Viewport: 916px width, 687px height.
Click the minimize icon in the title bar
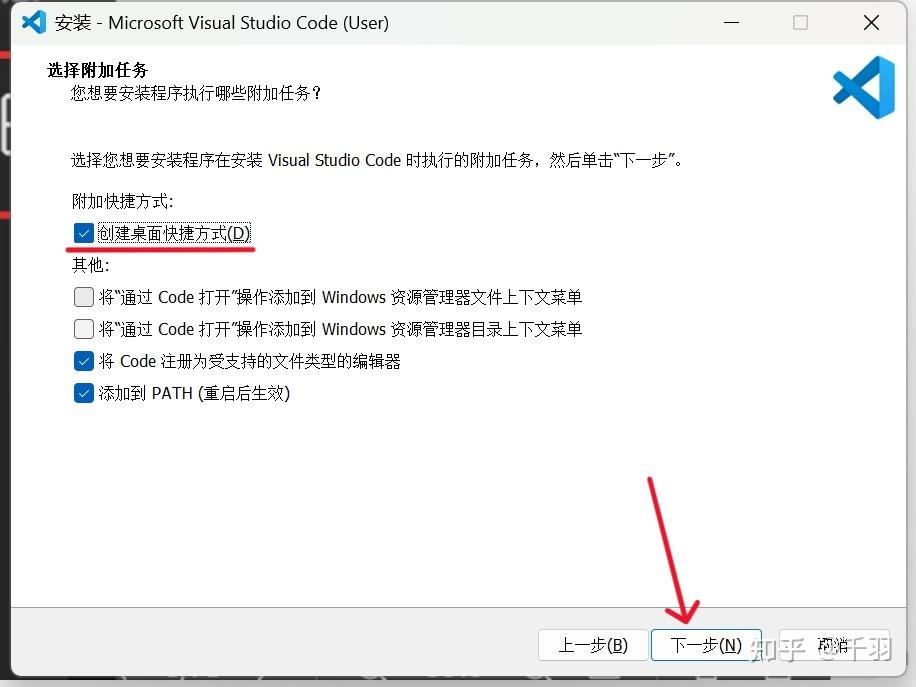tap(731, 22)
